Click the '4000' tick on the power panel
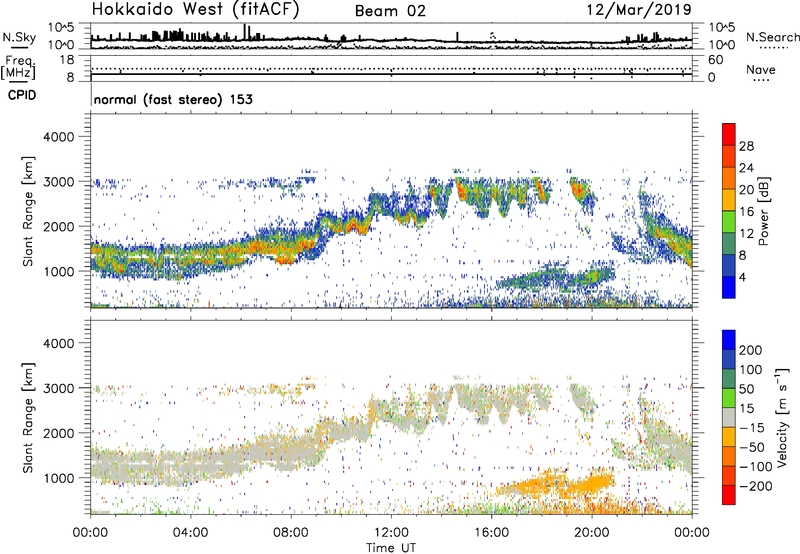800x554 pixels. tap(58, 137)
